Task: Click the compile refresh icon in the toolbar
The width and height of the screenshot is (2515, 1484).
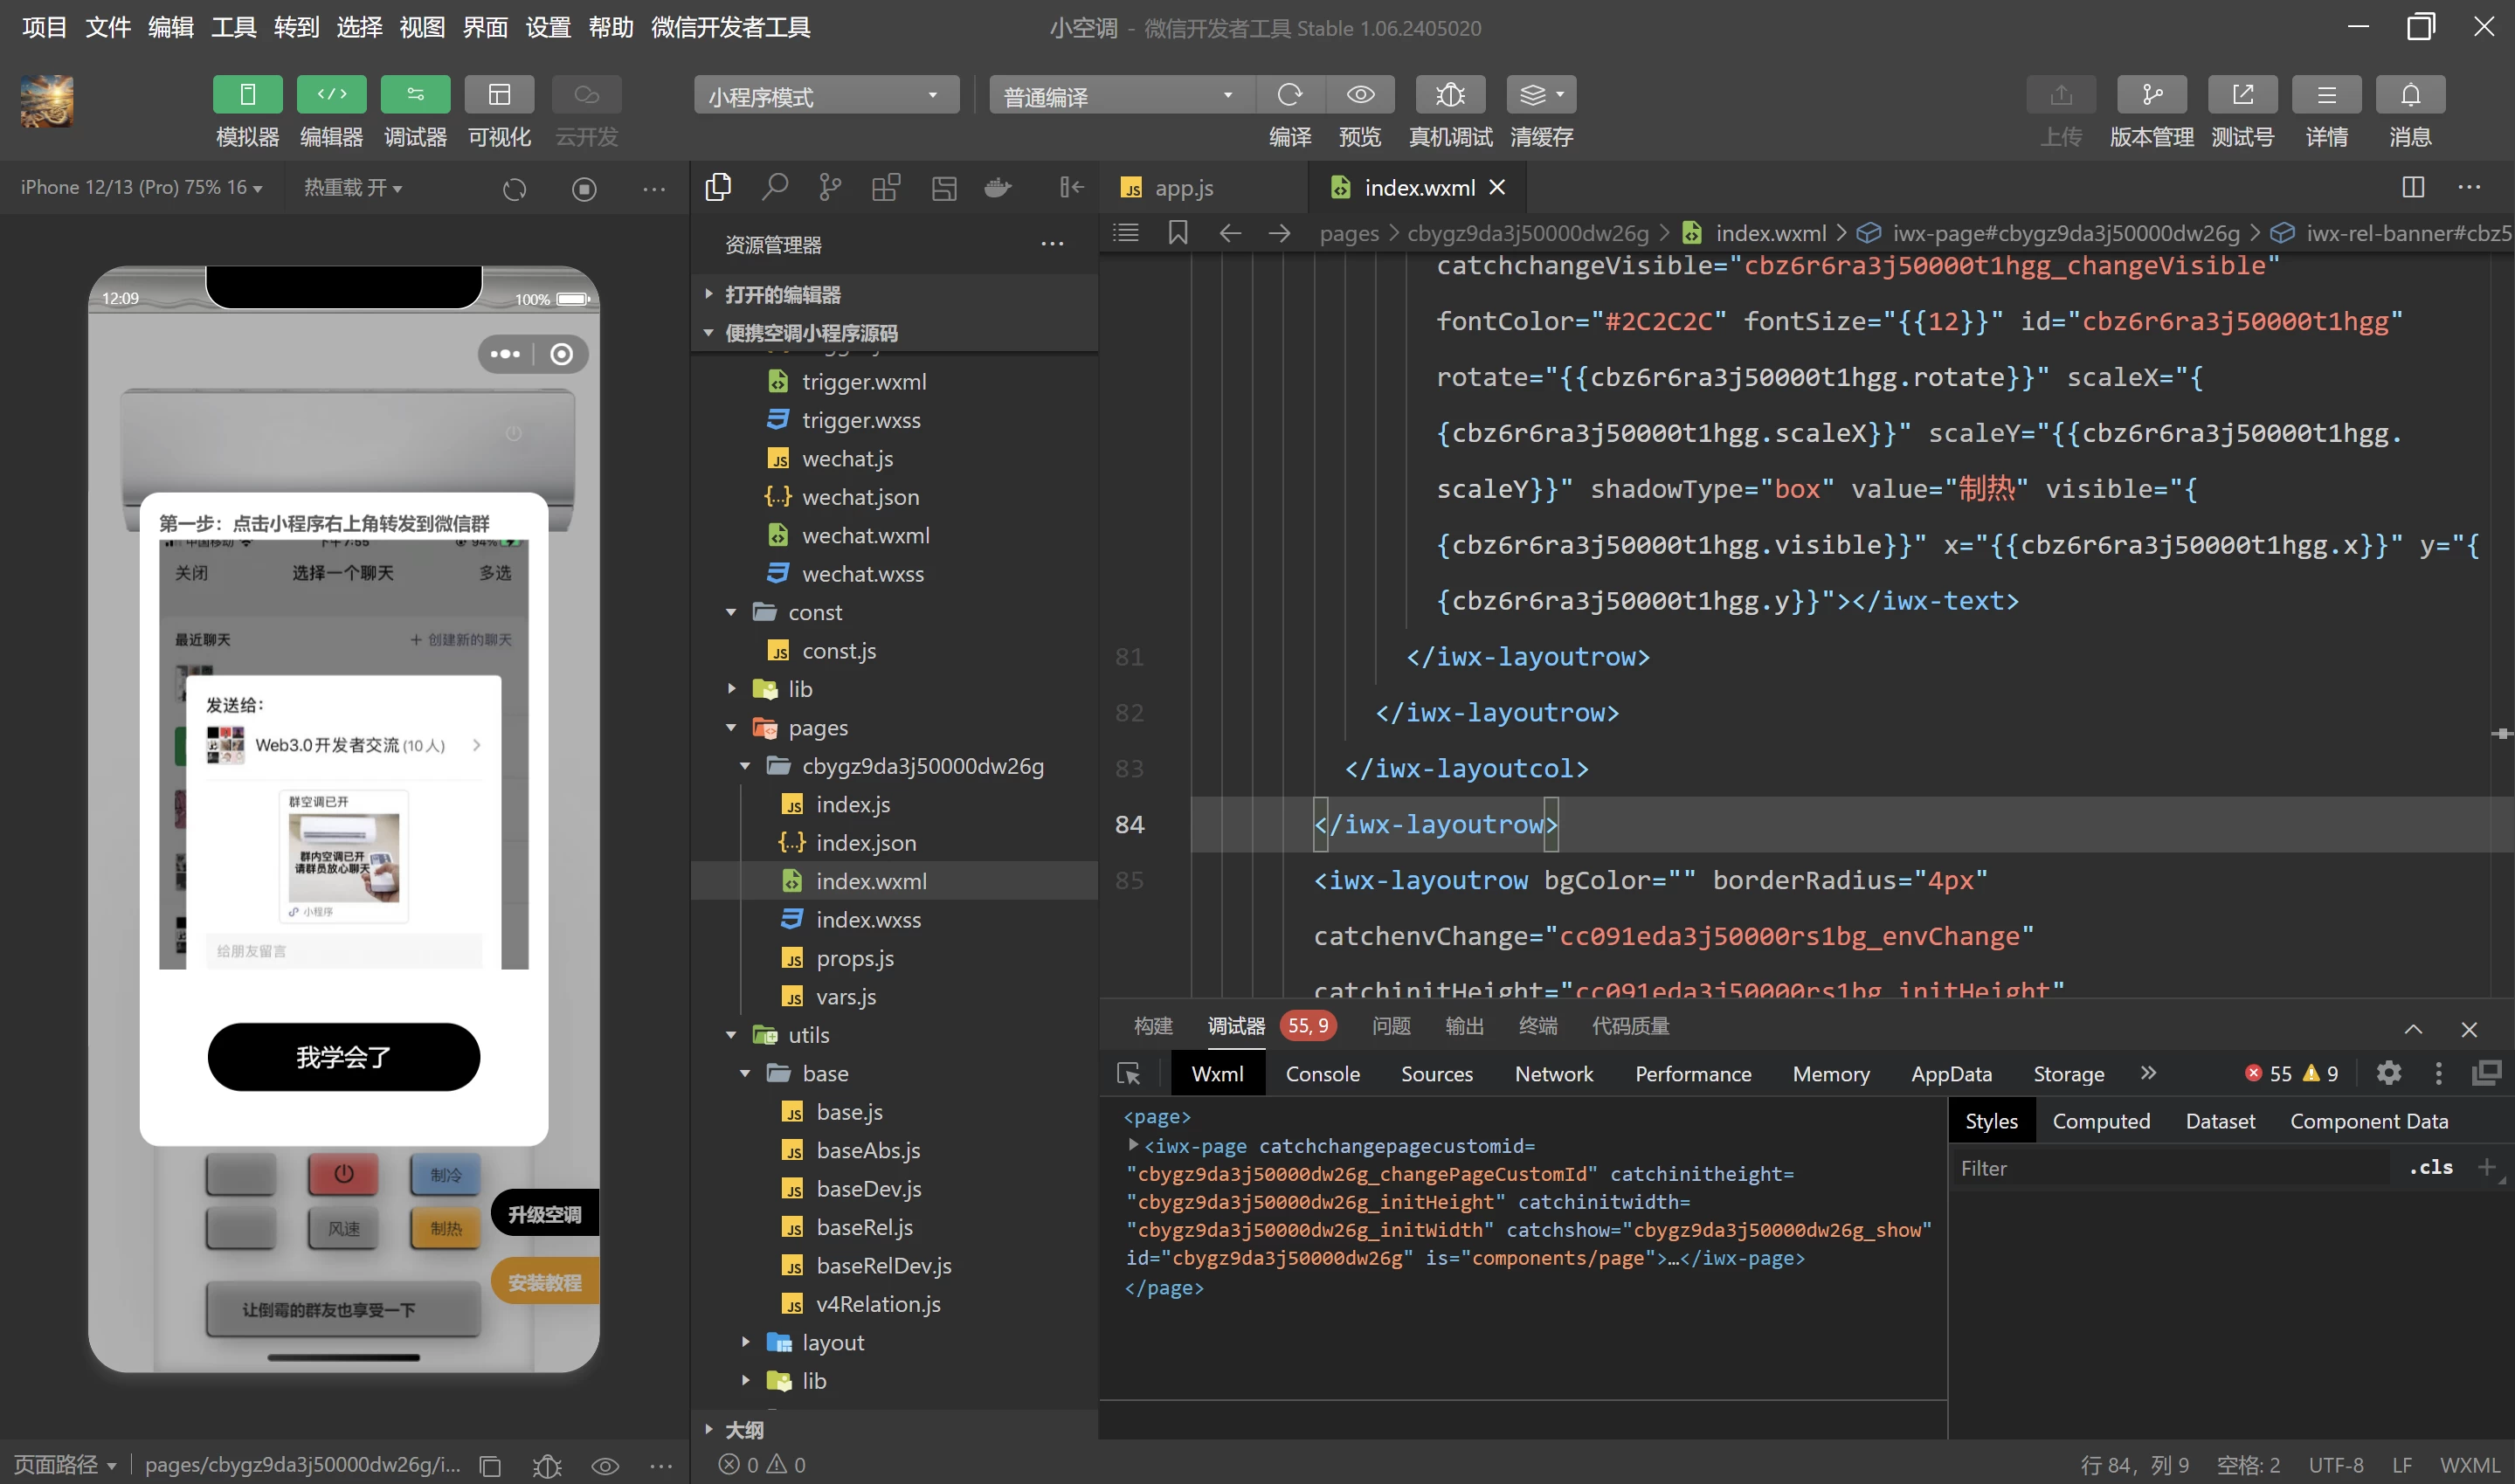Action: (x=1290, y=95)
